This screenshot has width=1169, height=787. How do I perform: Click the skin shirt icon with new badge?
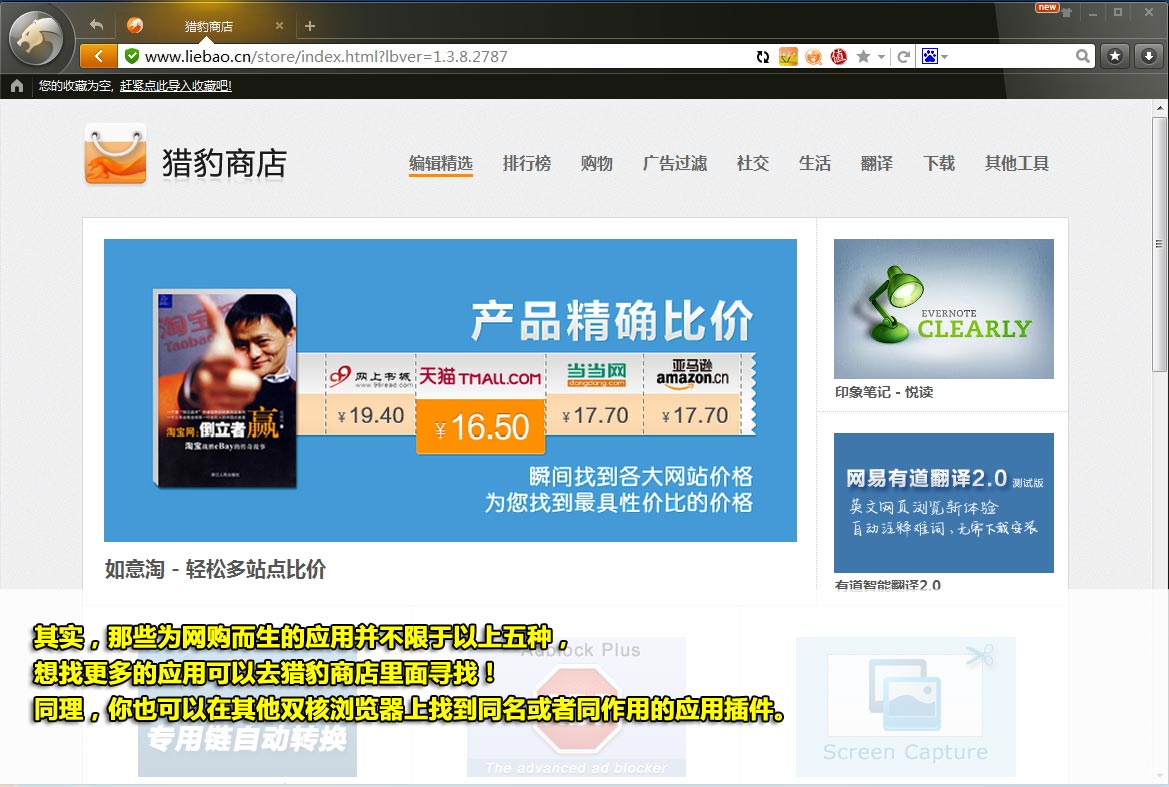pos(1065,12)
